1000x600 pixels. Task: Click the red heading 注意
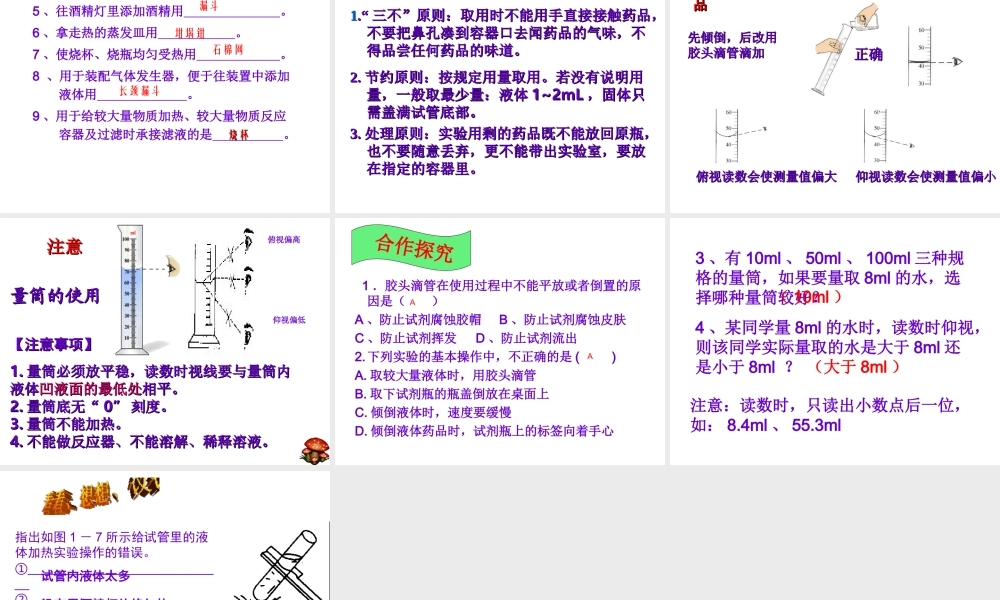(64, 247)
